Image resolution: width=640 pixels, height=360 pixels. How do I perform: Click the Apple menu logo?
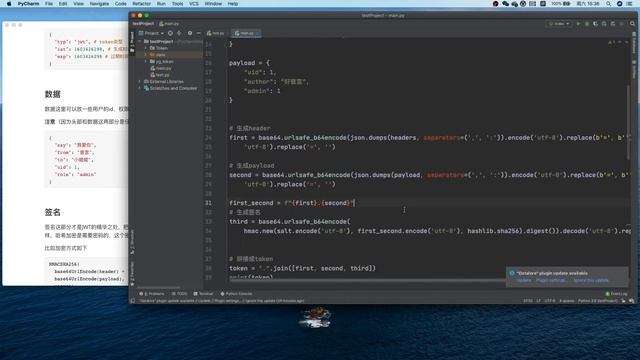(9, 4)
